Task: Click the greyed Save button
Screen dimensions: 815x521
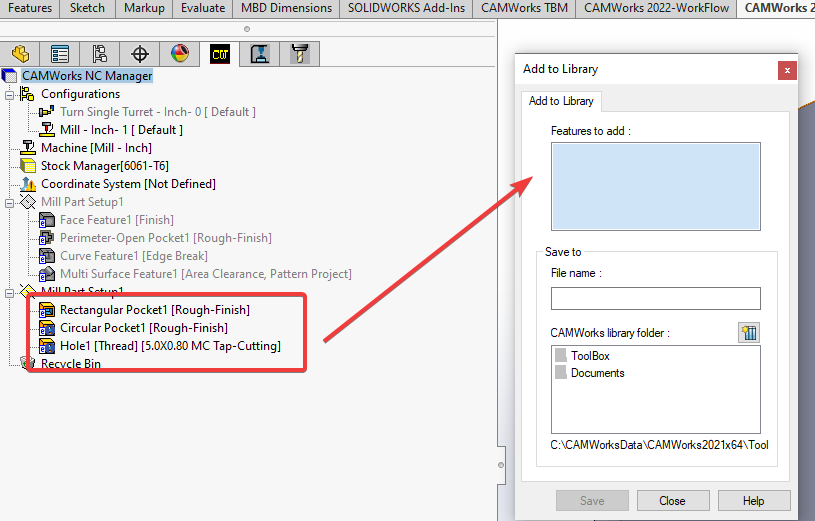Action: (x=592, y=501)
